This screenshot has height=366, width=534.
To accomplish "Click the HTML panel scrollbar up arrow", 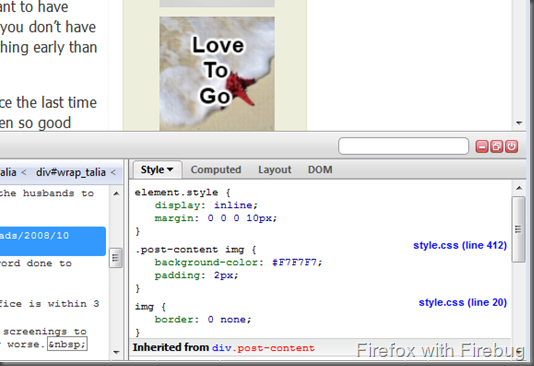I will (x=116, y=193).
